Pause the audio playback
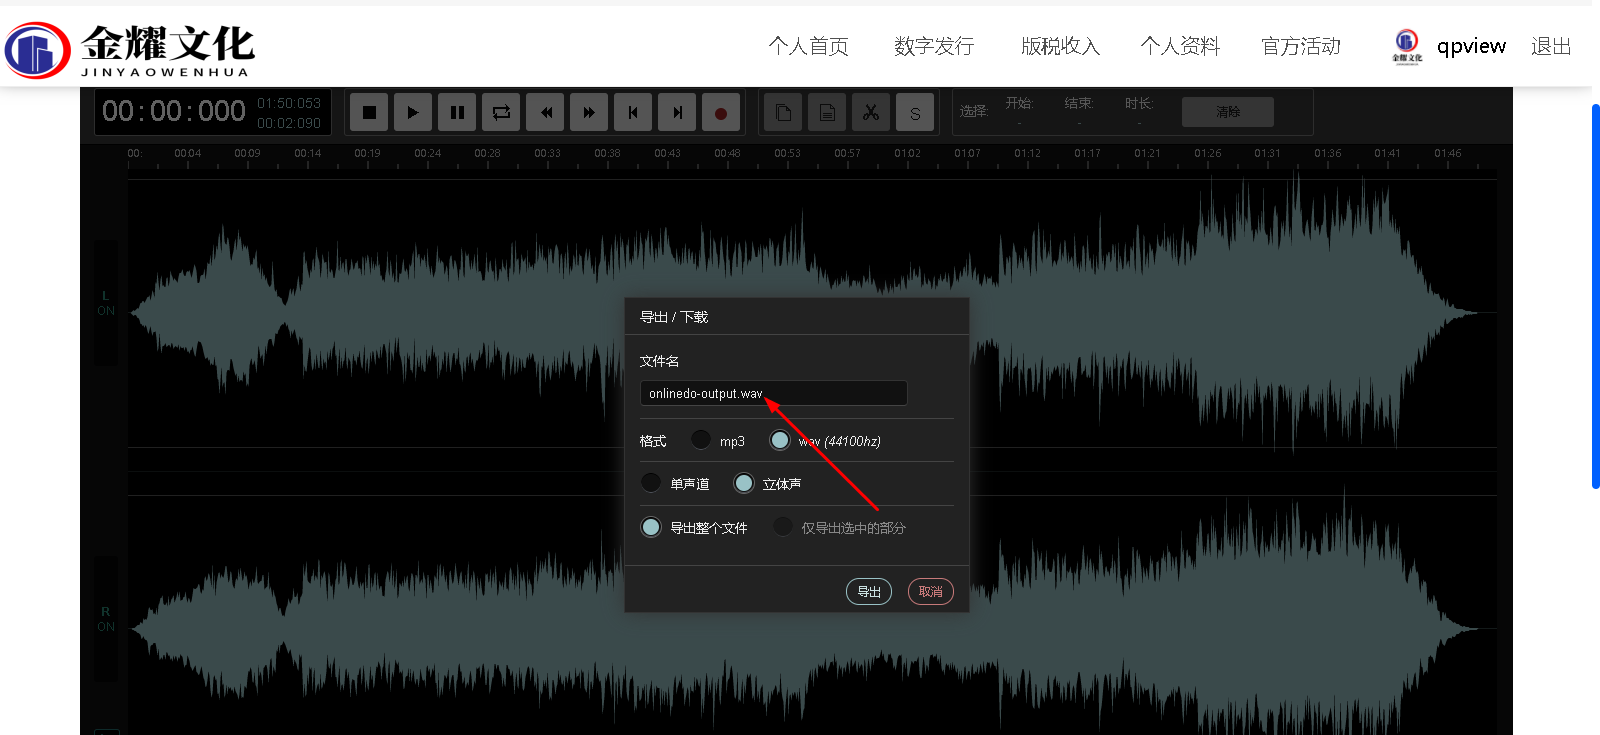 (457, 113)
